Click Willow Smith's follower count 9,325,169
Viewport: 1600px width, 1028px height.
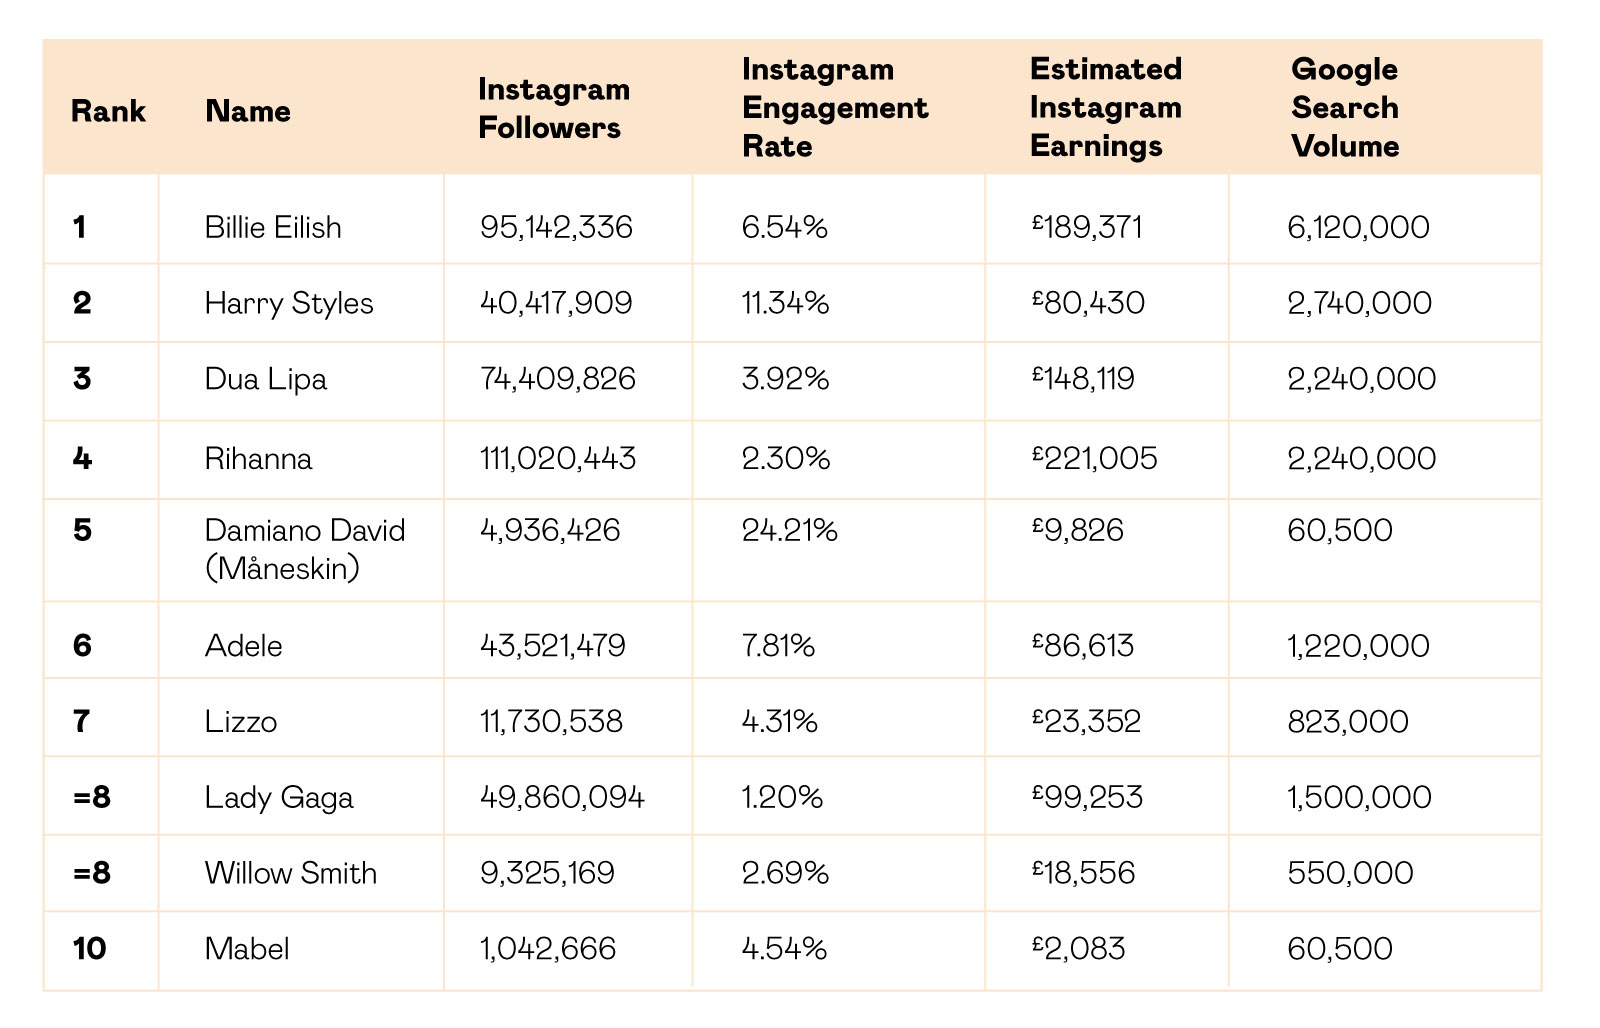[548, 873]
